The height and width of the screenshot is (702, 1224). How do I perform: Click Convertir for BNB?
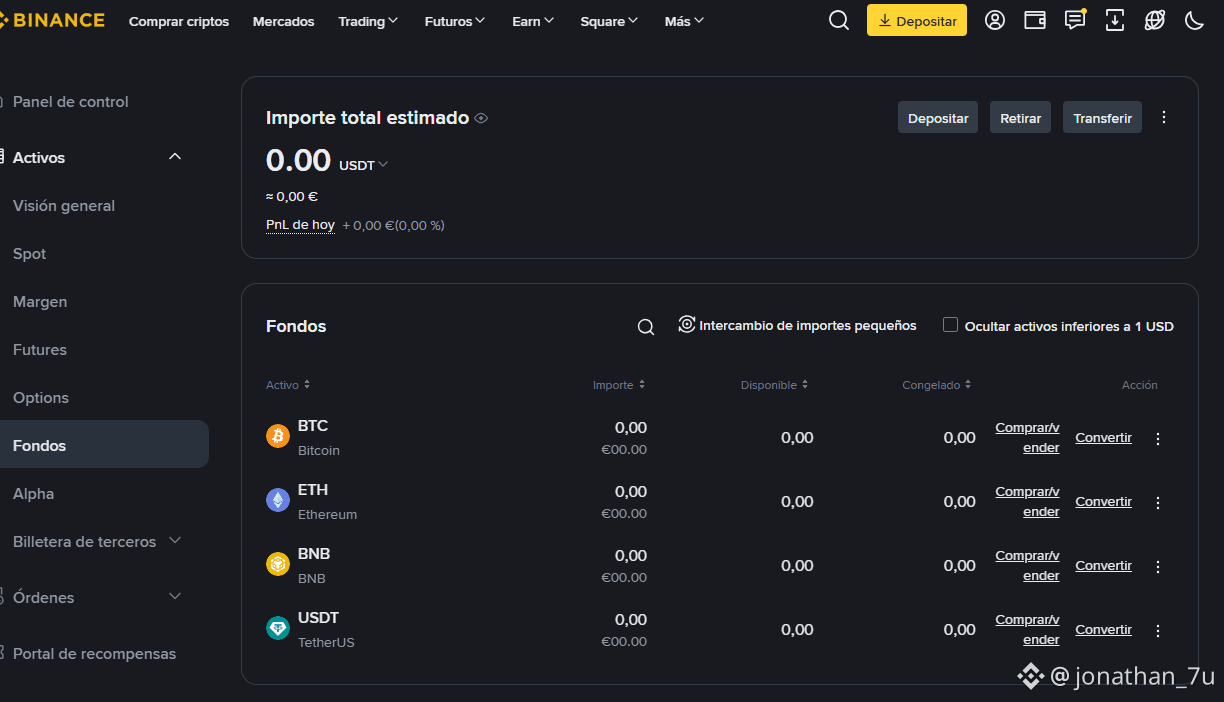(x=1104, y=566)
